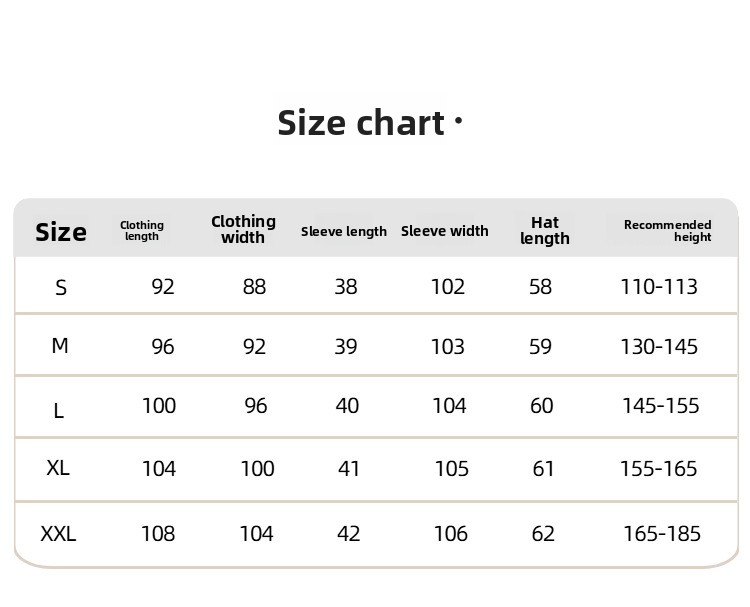Screen dimensions: 750x607
Task: Click the Clothing width column header
Action: point(243,229)
